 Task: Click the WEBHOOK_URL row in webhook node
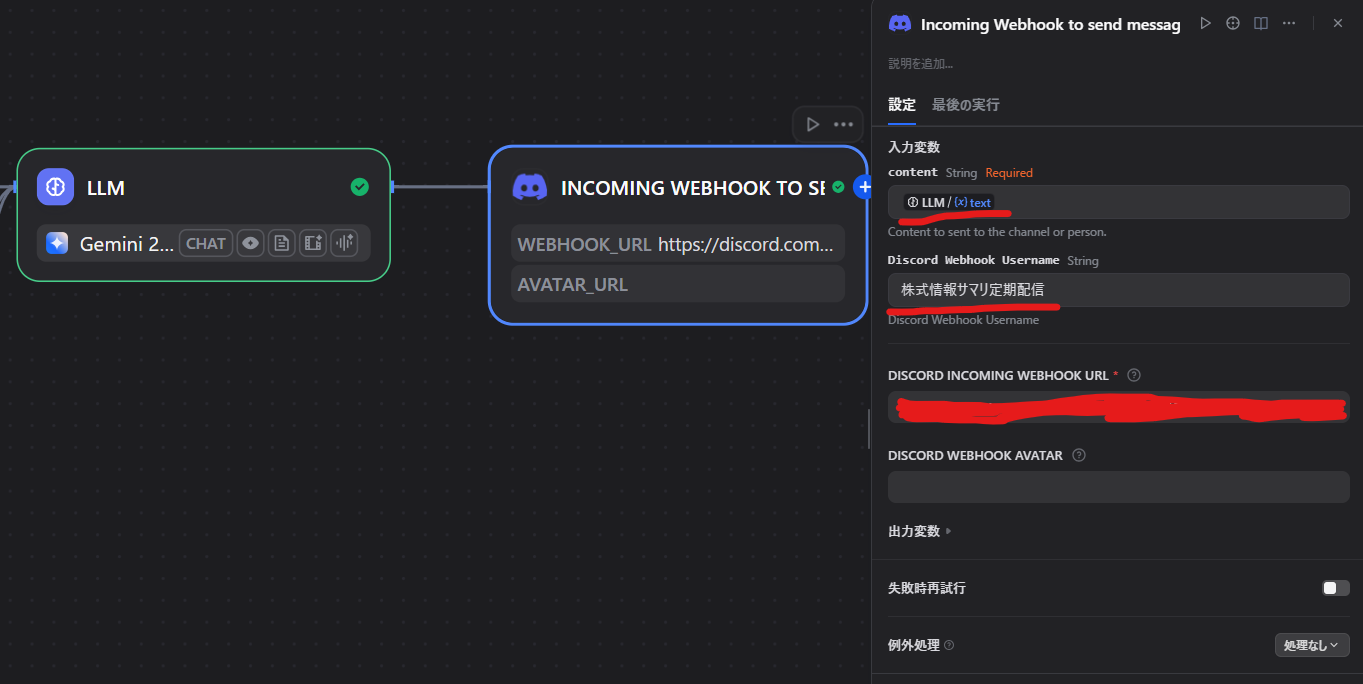coord(678,244)
